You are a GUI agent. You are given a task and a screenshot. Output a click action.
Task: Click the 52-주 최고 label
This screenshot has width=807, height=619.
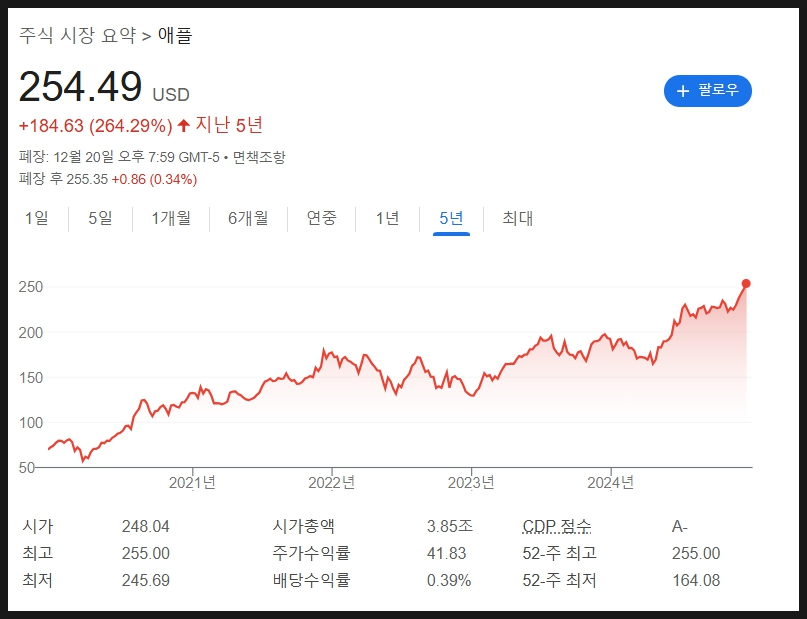click(559, 553)
